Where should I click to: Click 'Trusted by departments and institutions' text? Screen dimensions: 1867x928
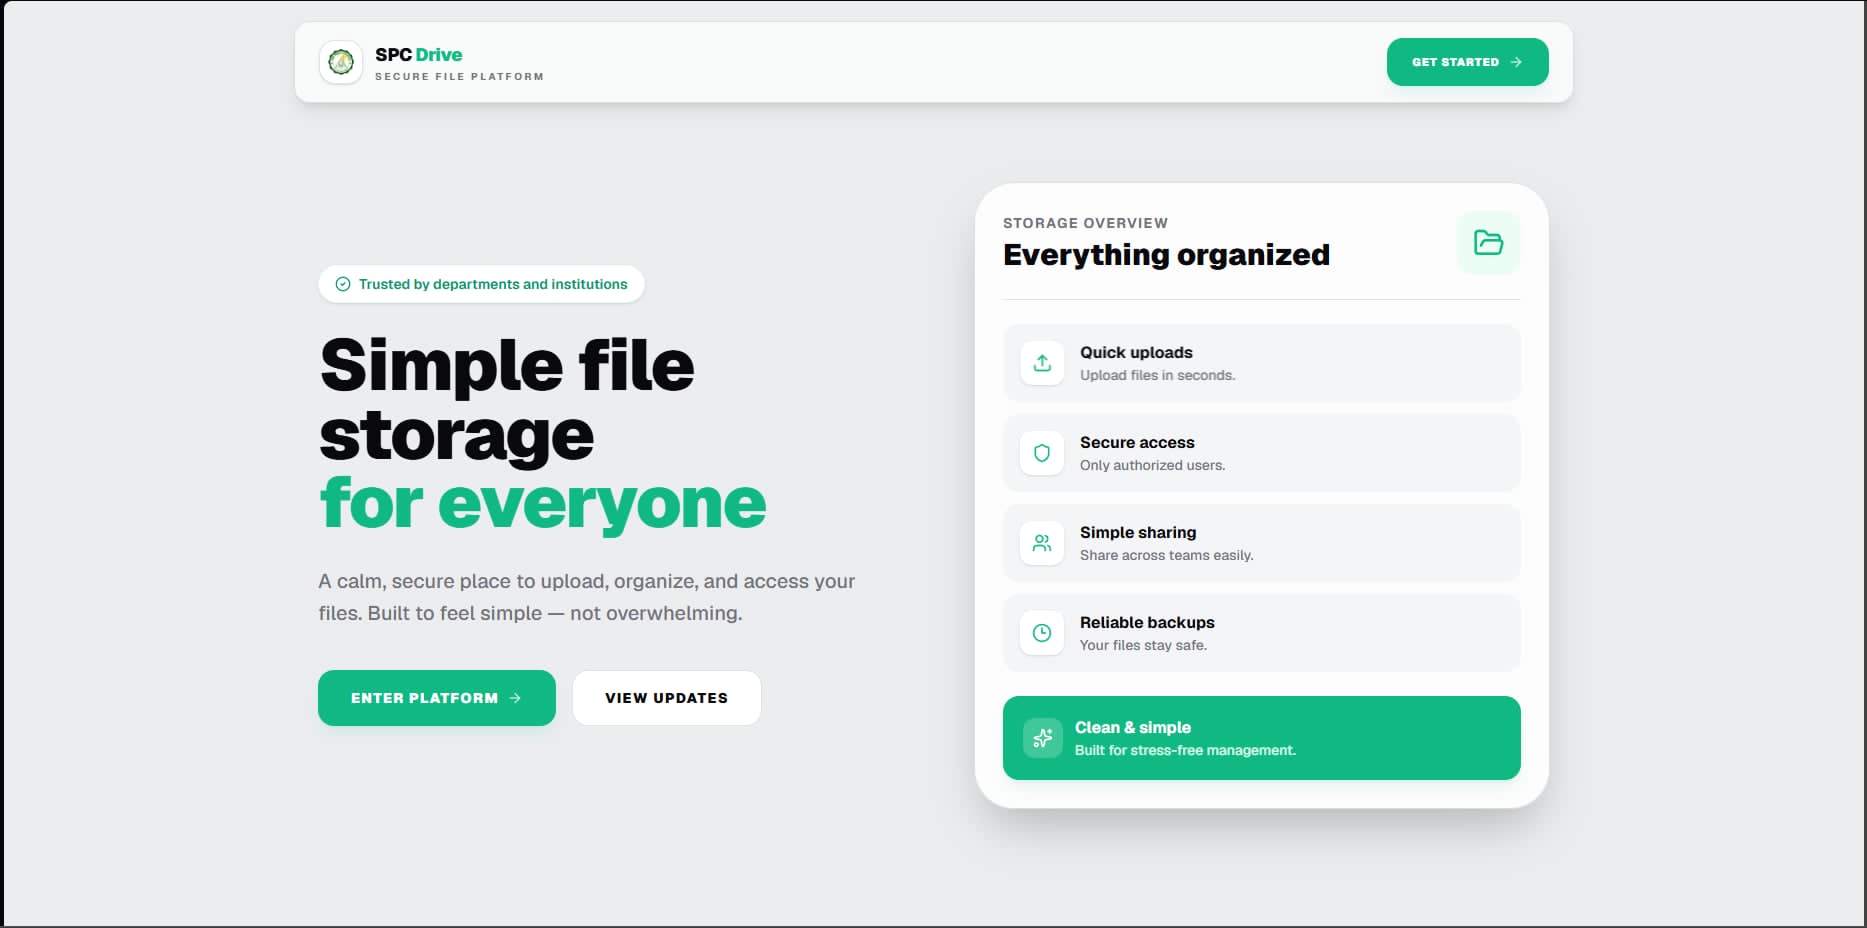493,284
